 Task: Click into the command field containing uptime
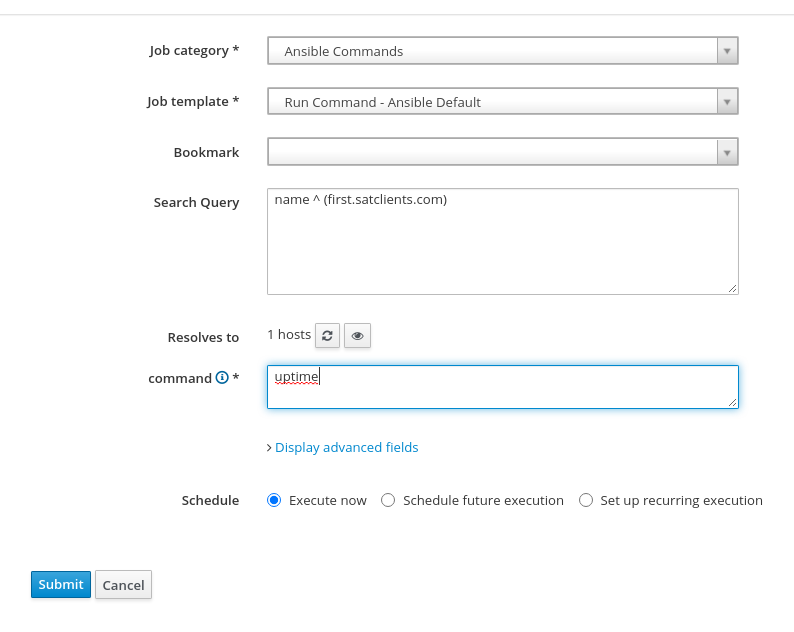[502, 386]
